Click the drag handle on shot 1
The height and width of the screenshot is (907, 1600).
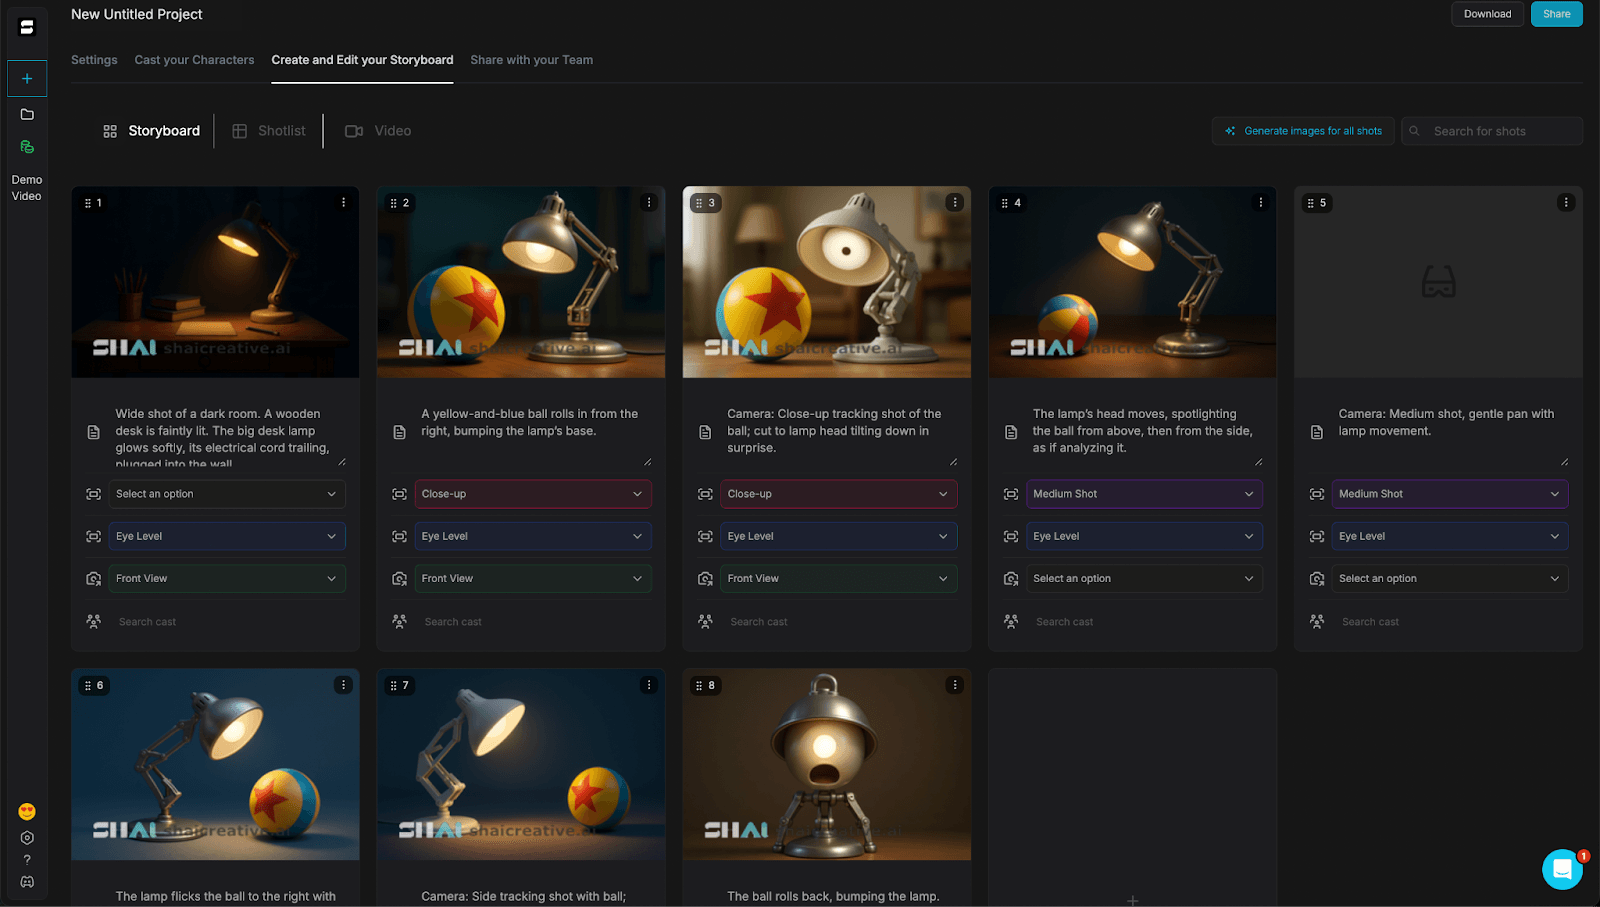[x=88, y=203]
